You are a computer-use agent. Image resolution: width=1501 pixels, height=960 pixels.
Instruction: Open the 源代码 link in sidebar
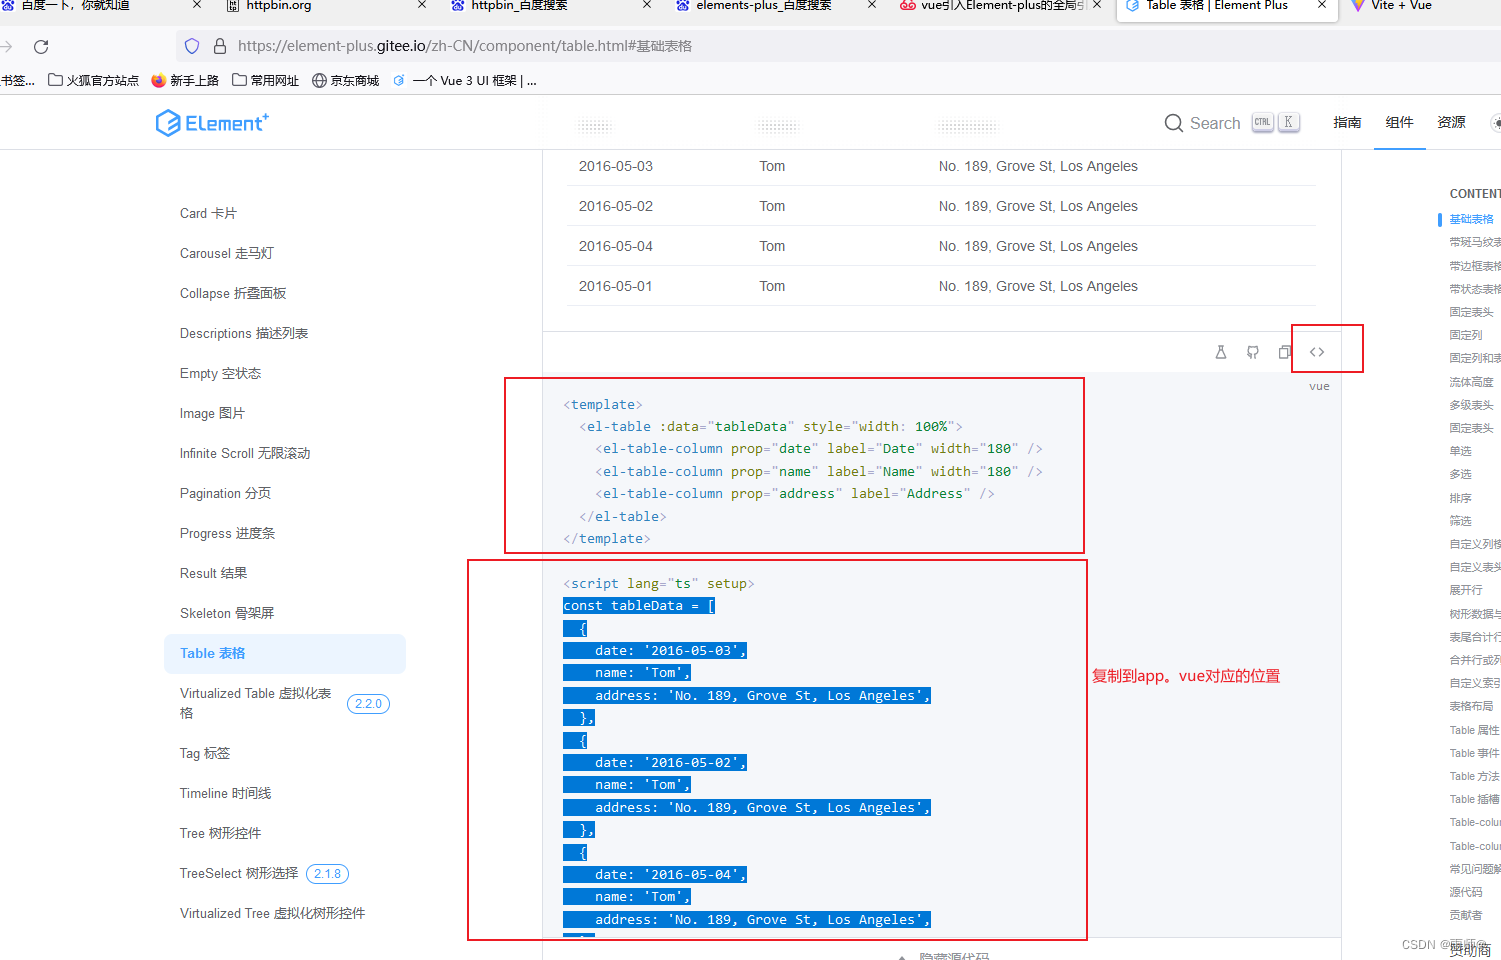coord(1466,891)
